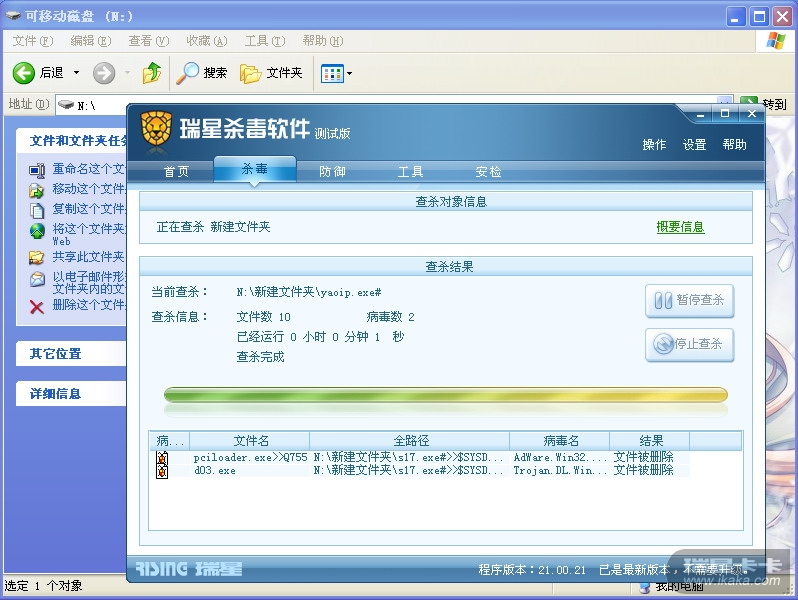
Task: Click removable disk icon in Explorer title bar
Action: [13, 16]
